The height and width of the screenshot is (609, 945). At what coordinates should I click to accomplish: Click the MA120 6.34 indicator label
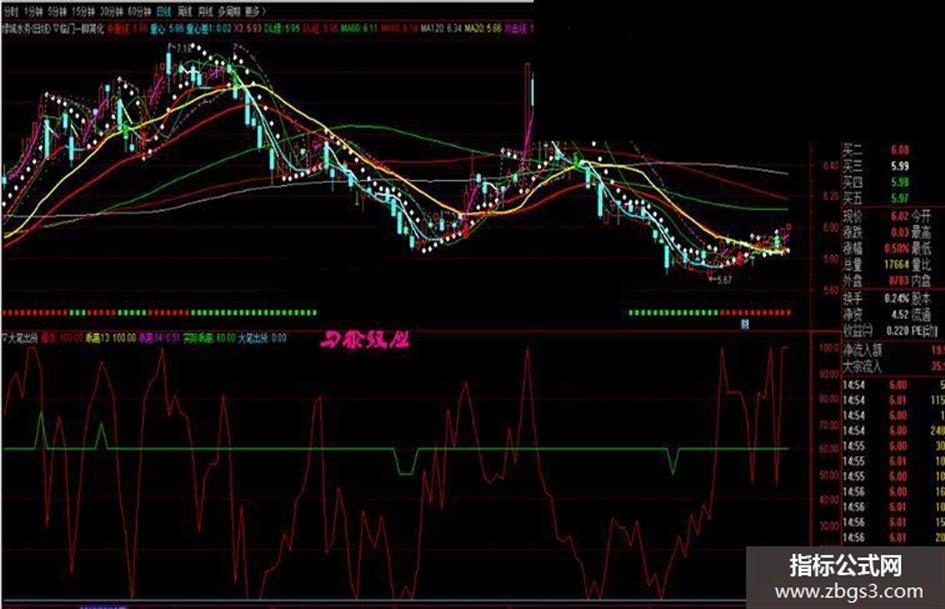coord(440,28)
